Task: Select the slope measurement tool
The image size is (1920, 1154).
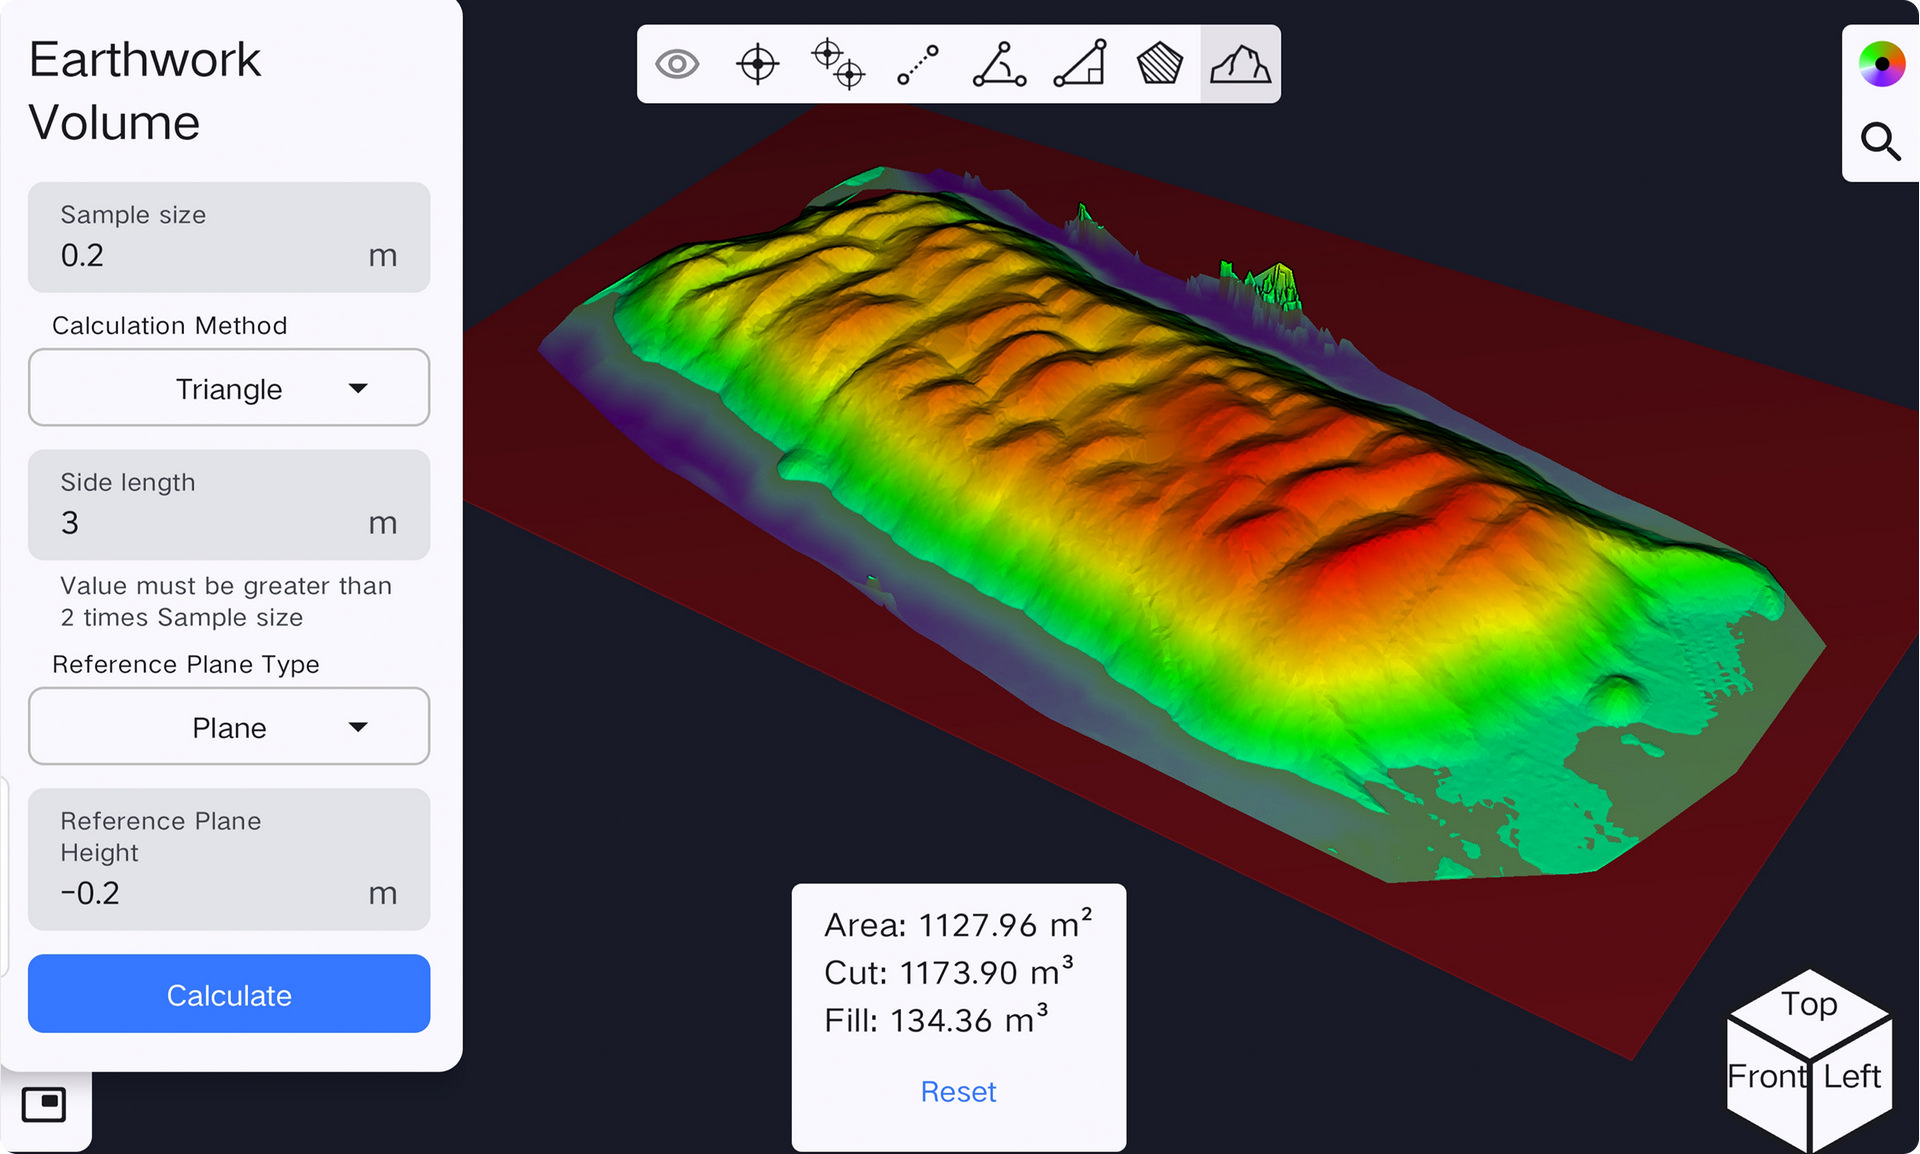Action: coord(1080,64)
